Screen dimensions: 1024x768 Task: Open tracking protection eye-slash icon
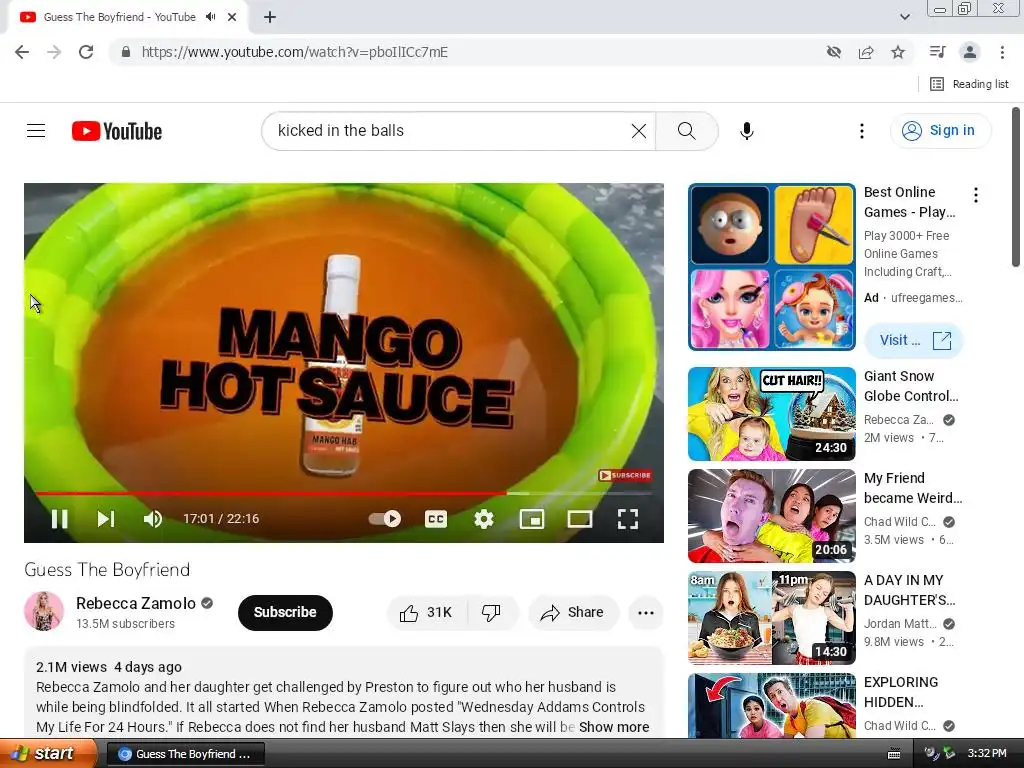pos(833,52)
